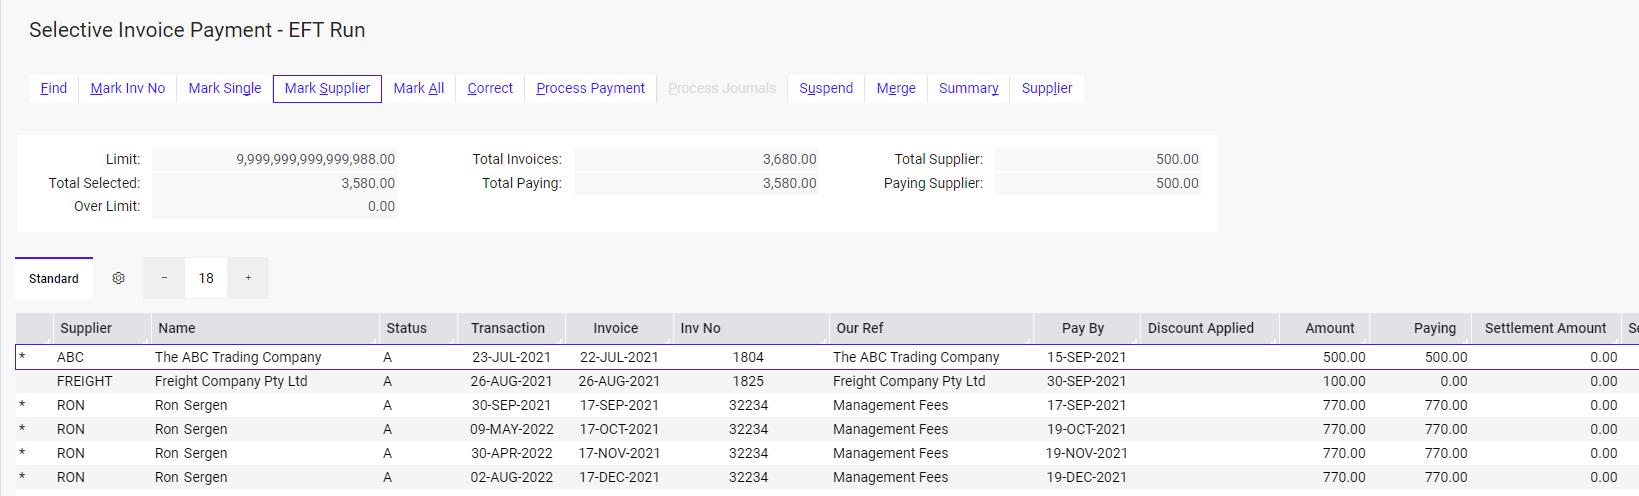Decrease row count with minus button
1639x496 pixels.
pyautogui.click(x=164, y=278)
